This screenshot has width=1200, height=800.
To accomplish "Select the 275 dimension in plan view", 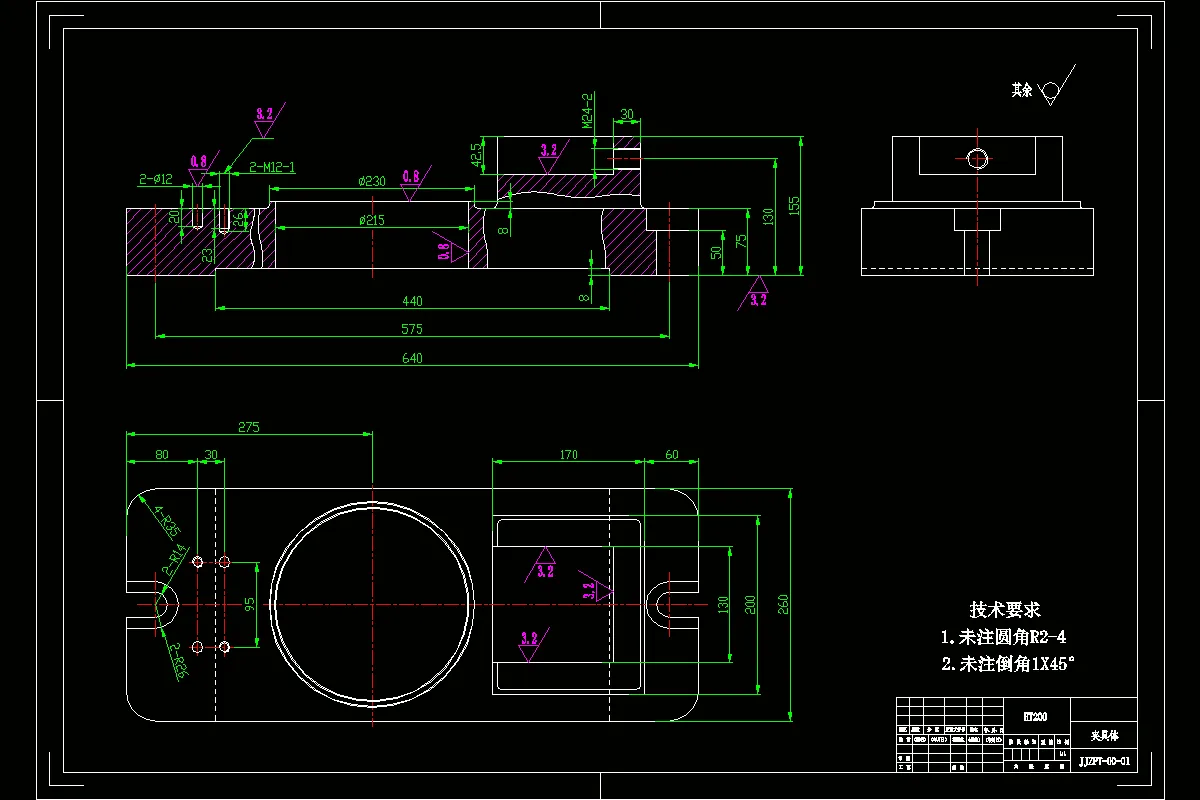I will click(249, 427).
